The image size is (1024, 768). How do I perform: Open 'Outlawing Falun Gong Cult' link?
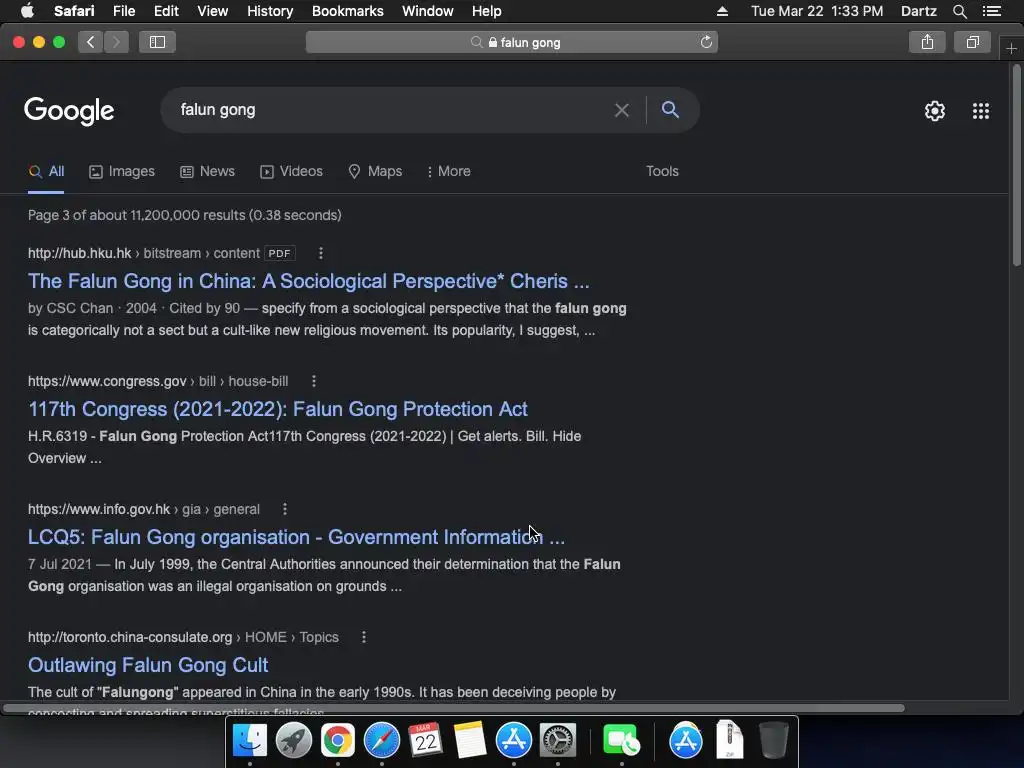148,665
